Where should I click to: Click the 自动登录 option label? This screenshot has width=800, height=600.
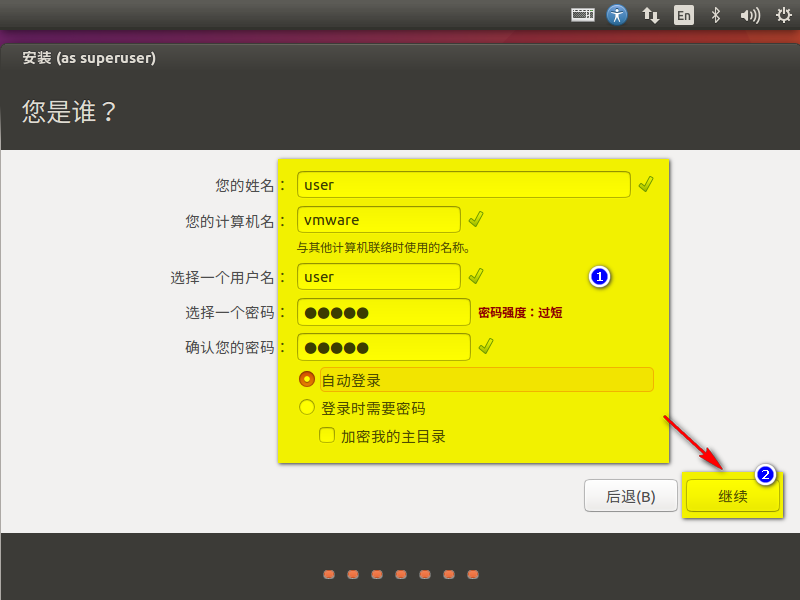351,380
